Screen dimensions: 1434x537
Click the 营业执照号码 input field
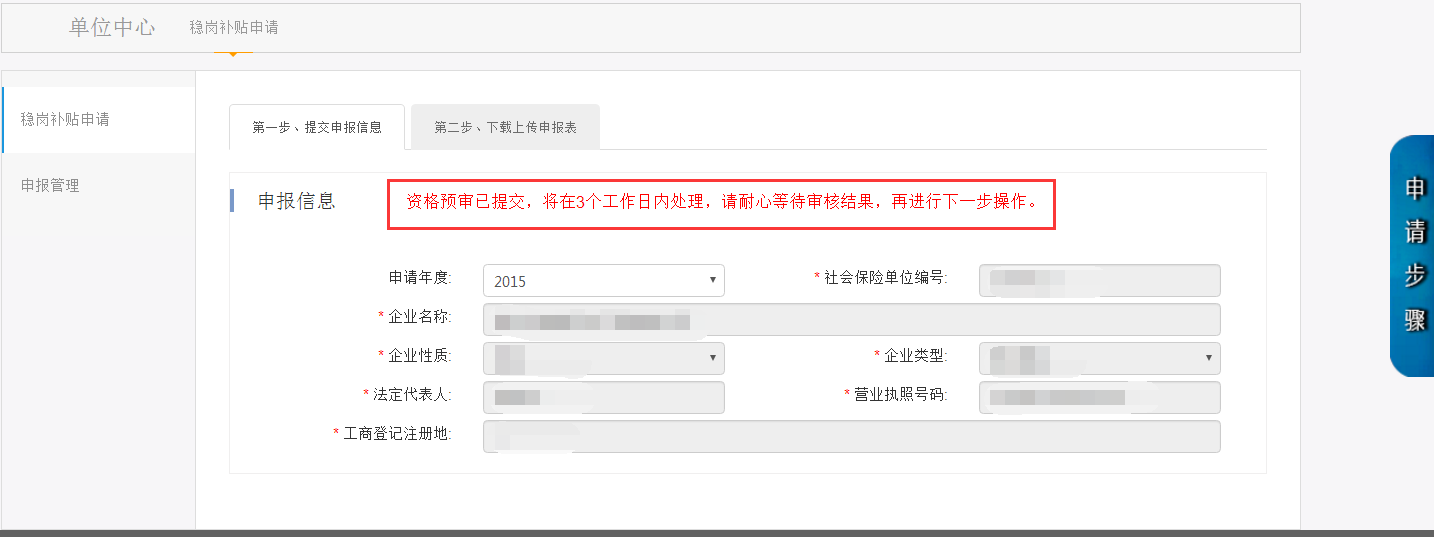1099,397
